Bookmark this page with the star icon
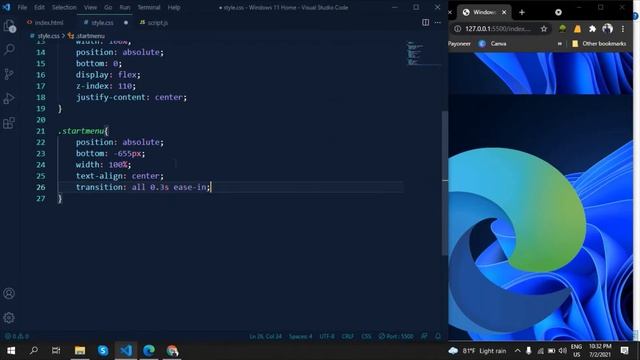Screen dimensions: 640x360 pyautogui.click(x=544, y=29)
